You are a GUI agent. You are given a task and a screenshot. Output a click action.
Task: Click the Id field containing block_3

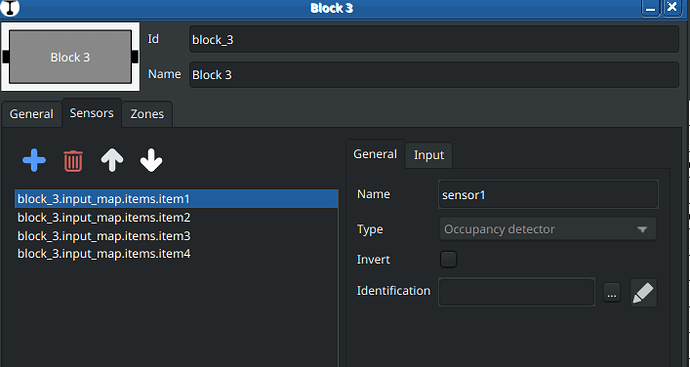click(x=434, y=40)
